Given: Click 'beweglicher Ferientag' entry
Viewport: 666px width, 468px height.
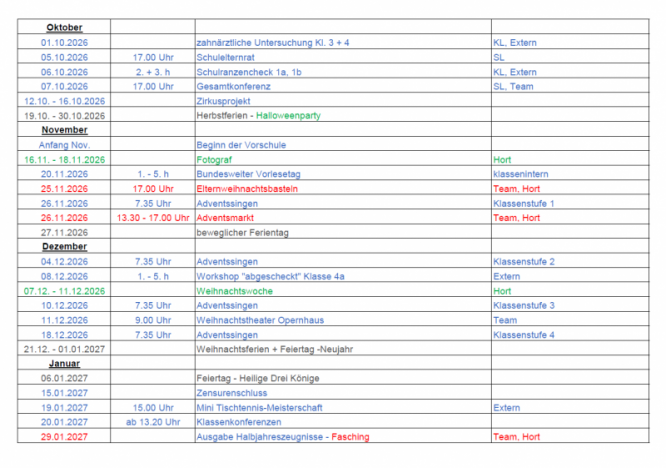Looking at the screenshot, I should tap(243, 233).
